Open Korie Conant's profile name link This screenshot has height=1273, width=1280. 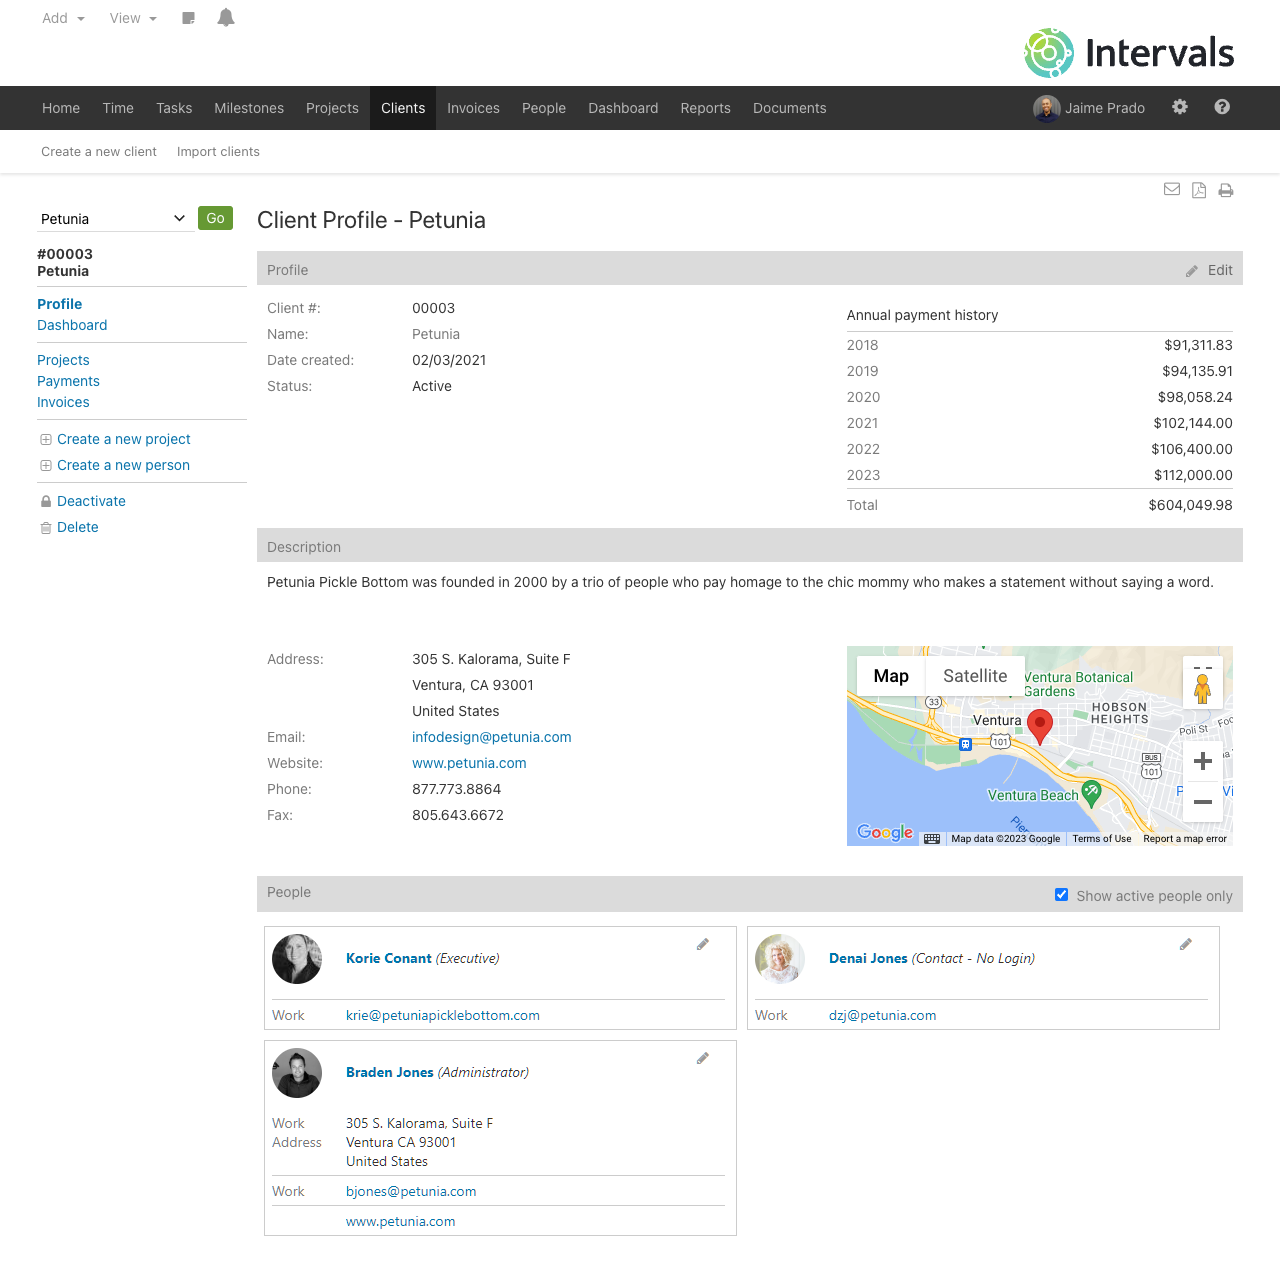click(x=389, y=958)
